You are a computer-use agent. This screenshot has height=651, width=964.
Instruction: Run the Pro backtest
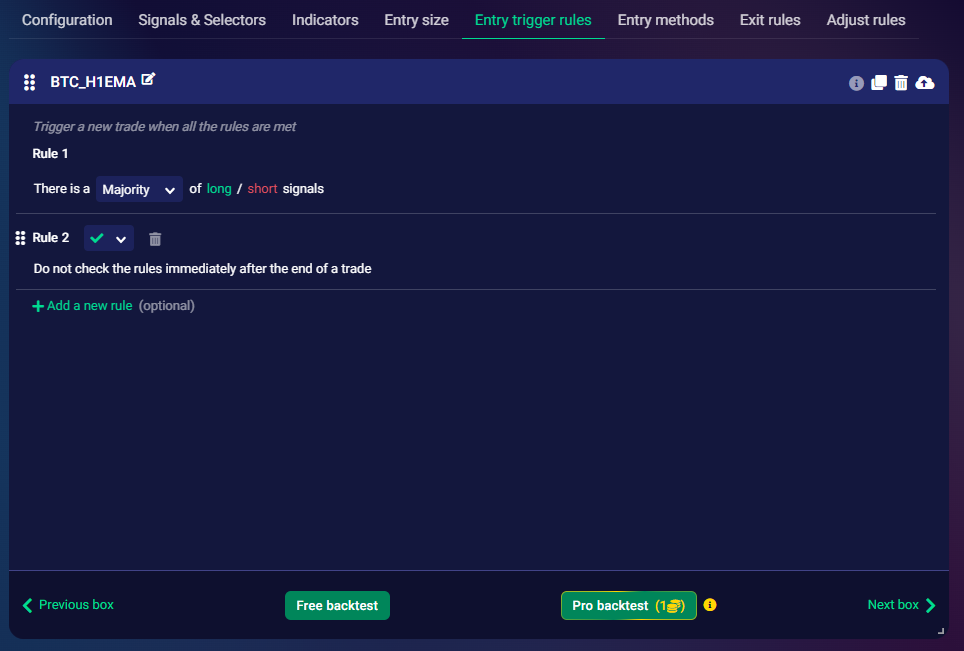pyautogui.click(x=628, y=606)
